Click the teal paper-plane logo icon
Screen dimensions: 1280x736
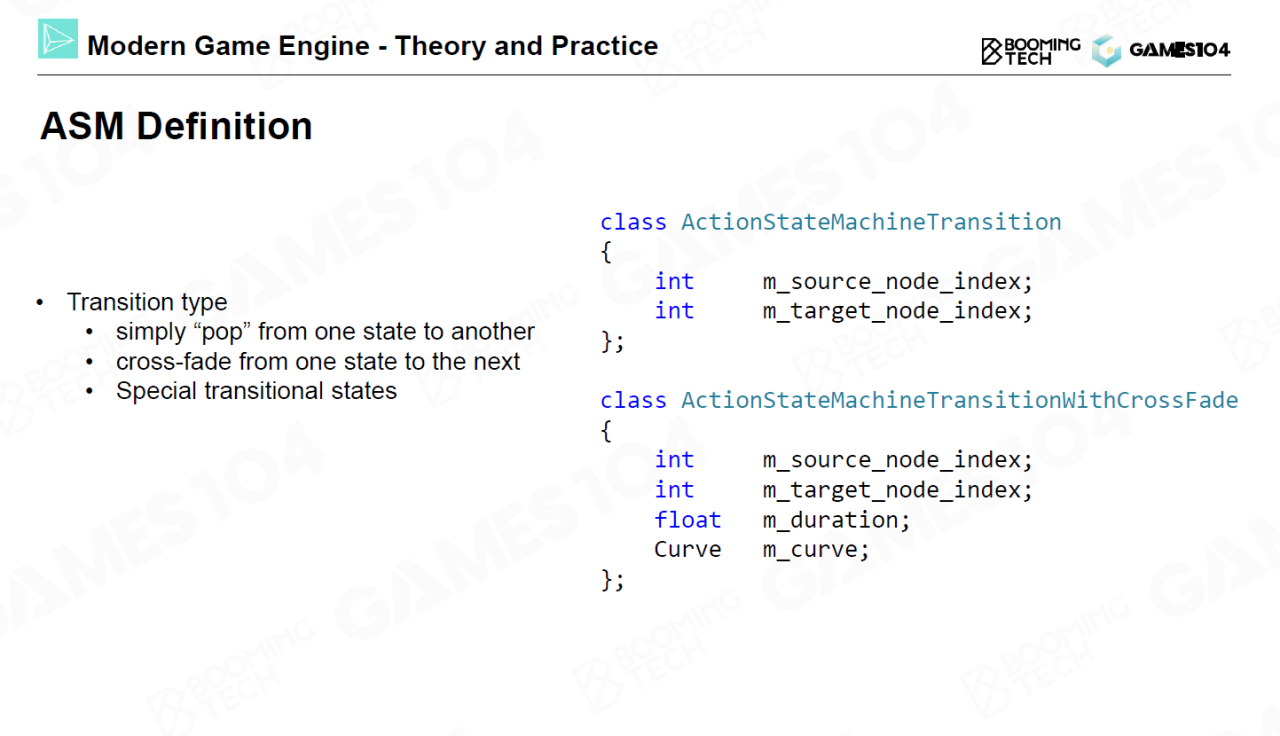pyautogui.click(x=58, y=39)
